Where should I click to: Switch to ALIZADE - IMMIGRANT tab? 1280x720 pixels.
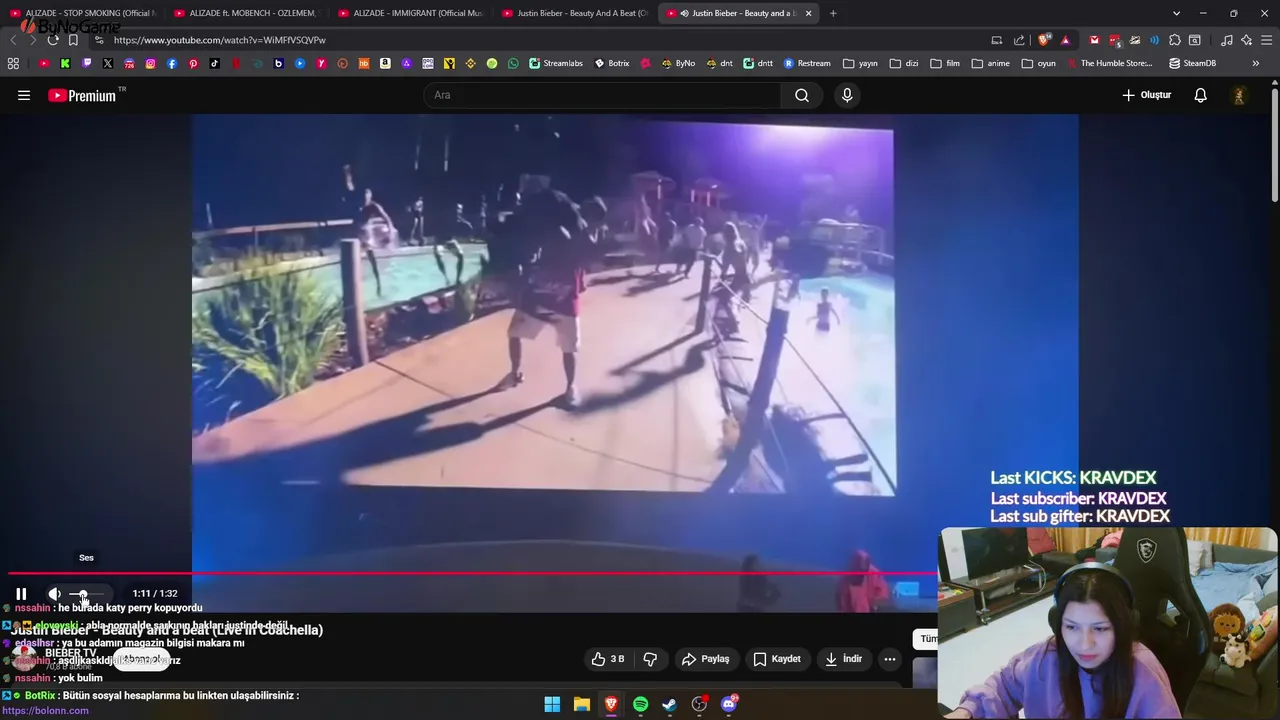412,13
